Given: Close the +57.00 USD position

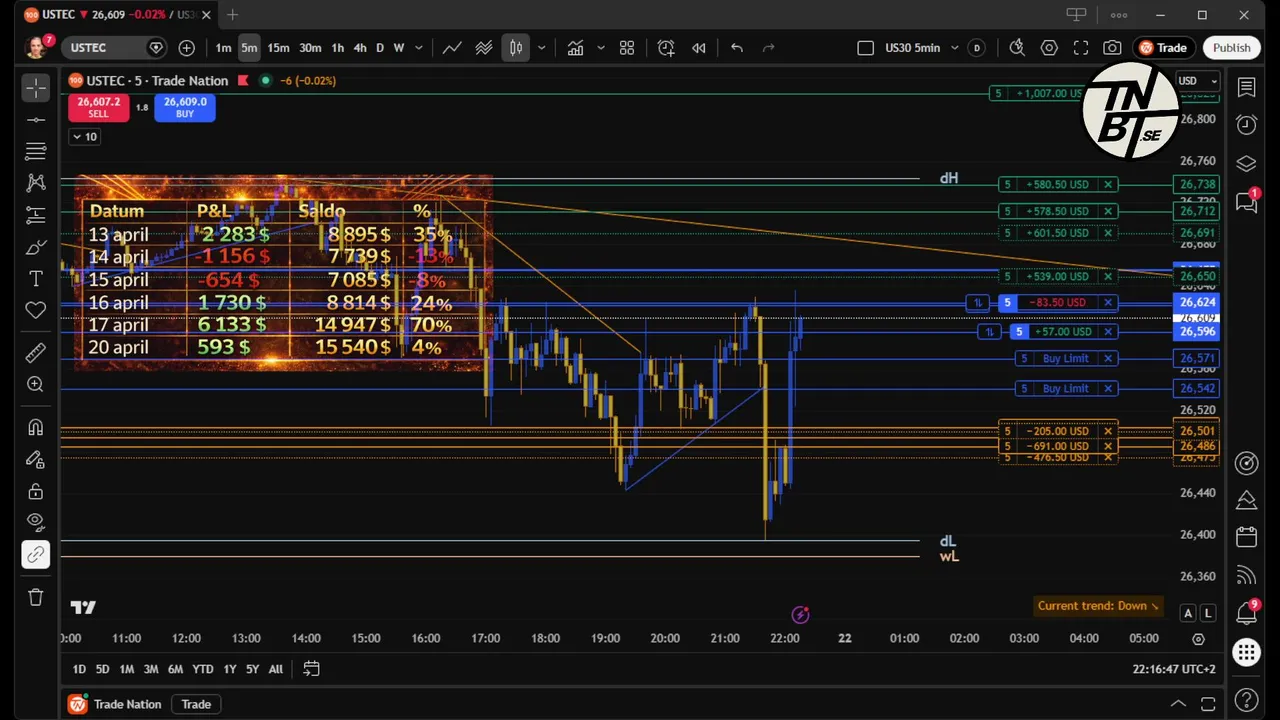Looking at the screenshot, I should (x=1108, y=331).
